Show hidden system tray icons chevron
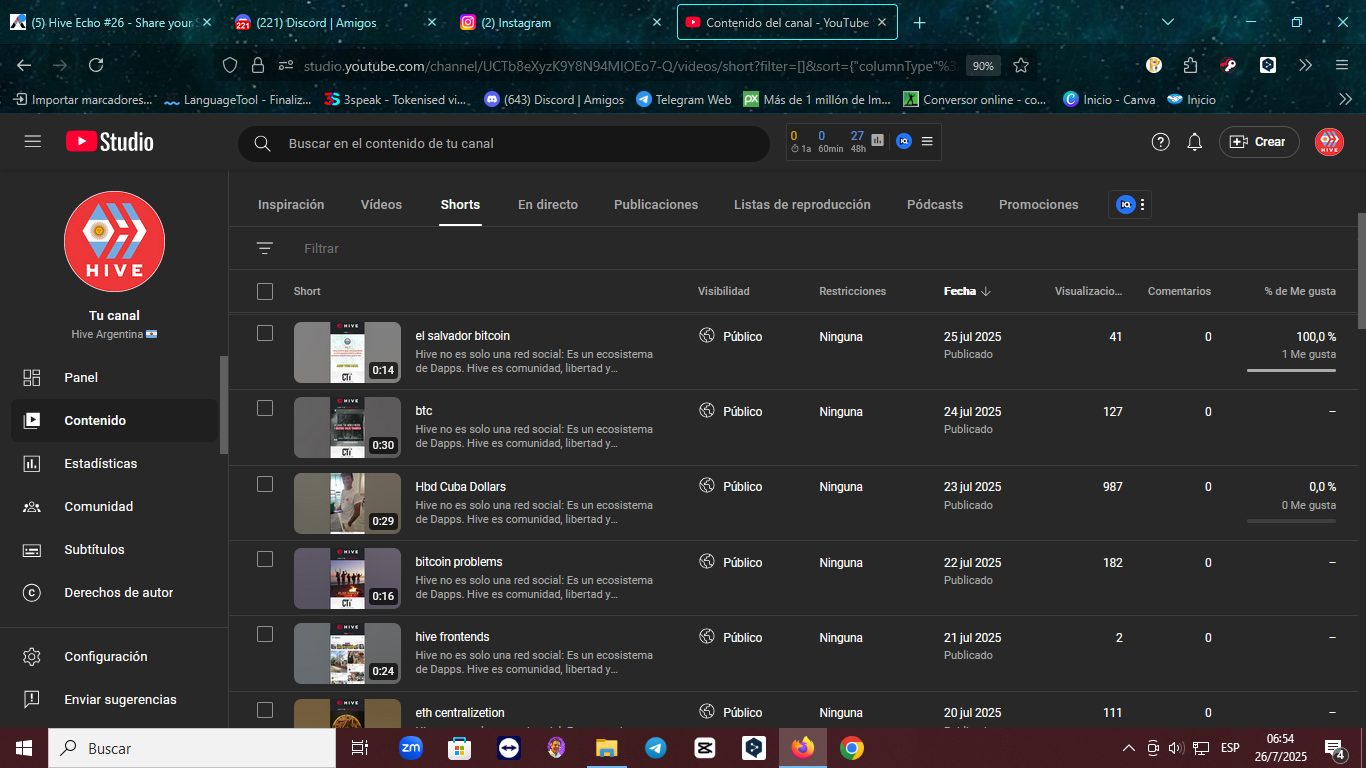The width and height of the screenshot is (1366, 768). coord(1129,748)
